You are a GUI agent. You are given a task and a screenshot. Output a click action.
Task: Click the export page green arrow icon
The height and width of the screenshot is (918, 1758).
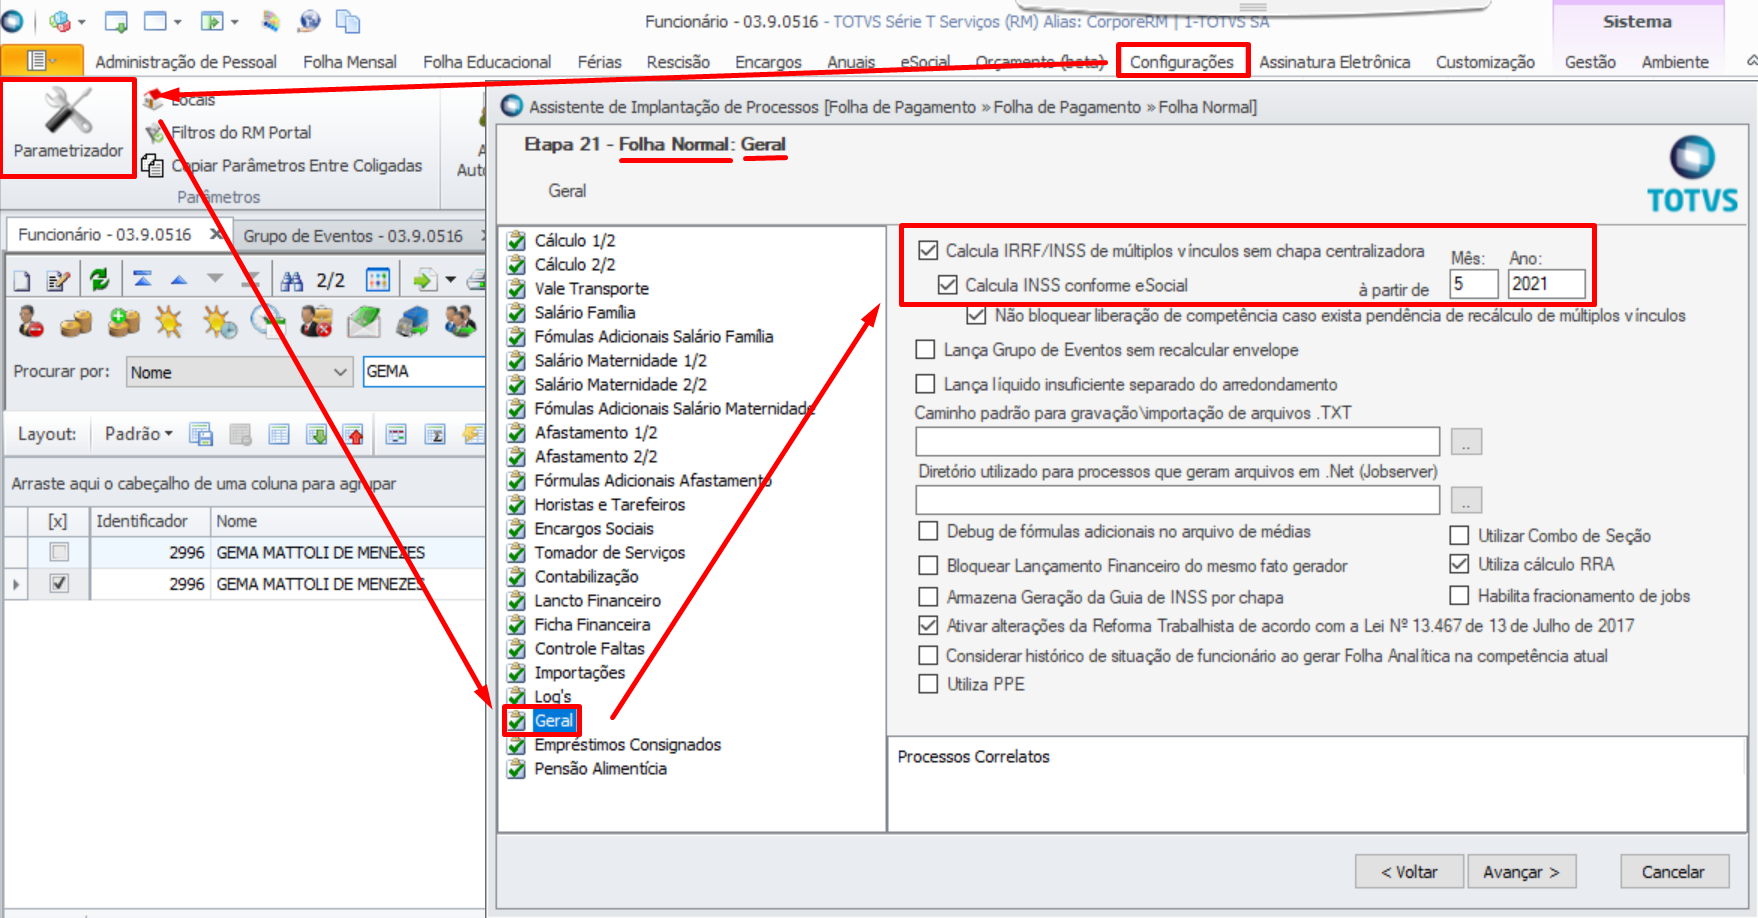click(425, 280)
